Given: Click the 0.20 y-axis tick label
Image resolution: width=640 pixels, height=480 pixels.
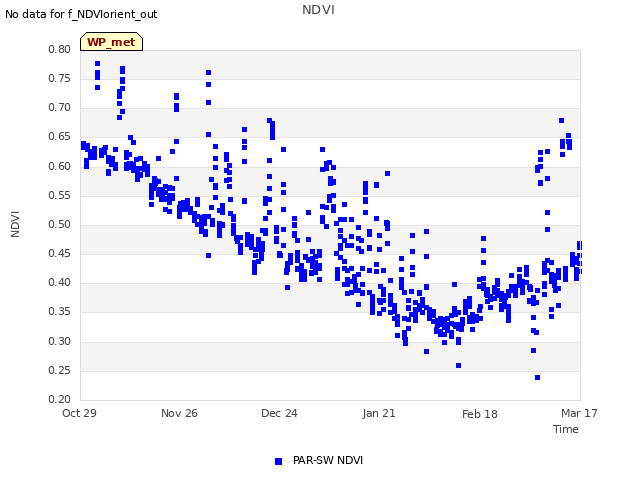Looking at the screenshot, I should pos(59,399).
